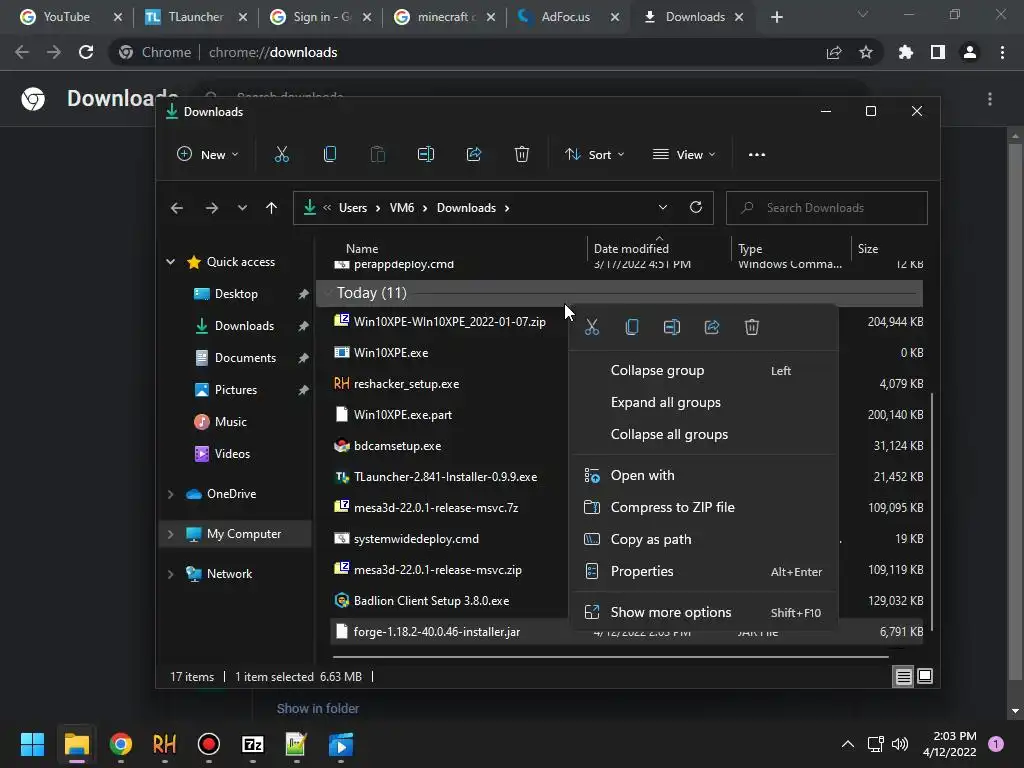The height and width of the screenshot is (768, 1024).
Task: Open the address bar history dropdown
Action: tap(663, 208)
